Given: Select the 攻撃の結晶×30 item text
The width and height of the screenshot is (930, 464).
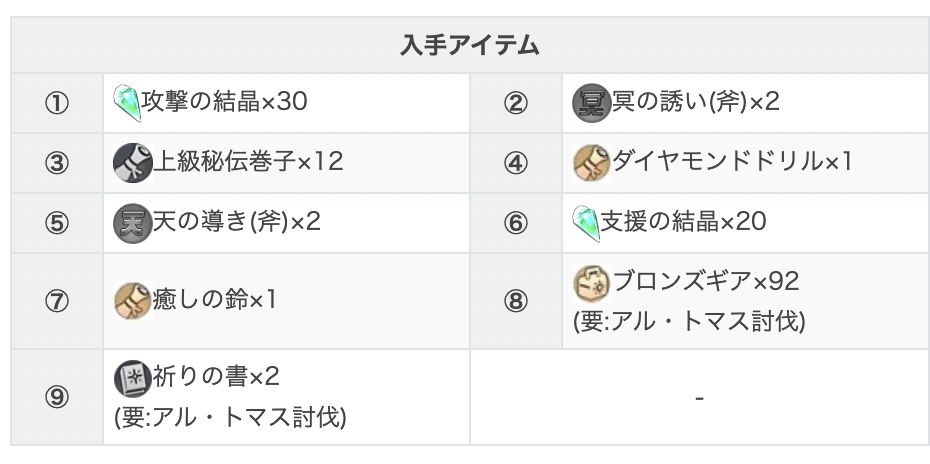Looking at the screenshot, I should tap(224, 102).
